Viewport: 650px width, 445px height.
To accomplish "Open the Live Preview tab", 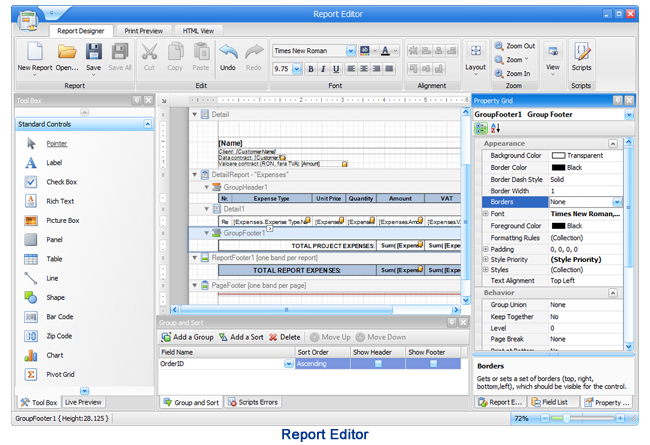I will pos(83,402).
